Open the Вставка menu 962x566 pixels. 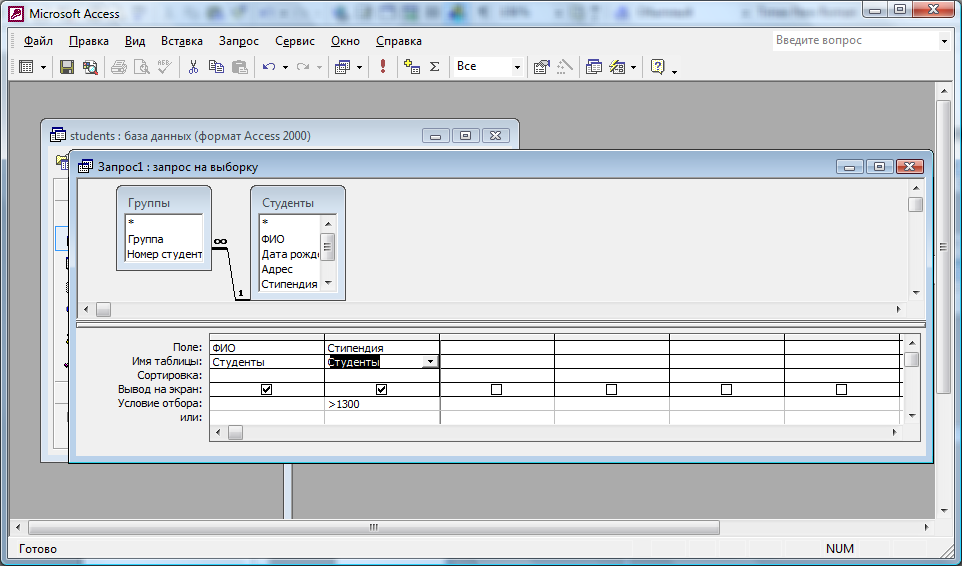coord(182,41)
